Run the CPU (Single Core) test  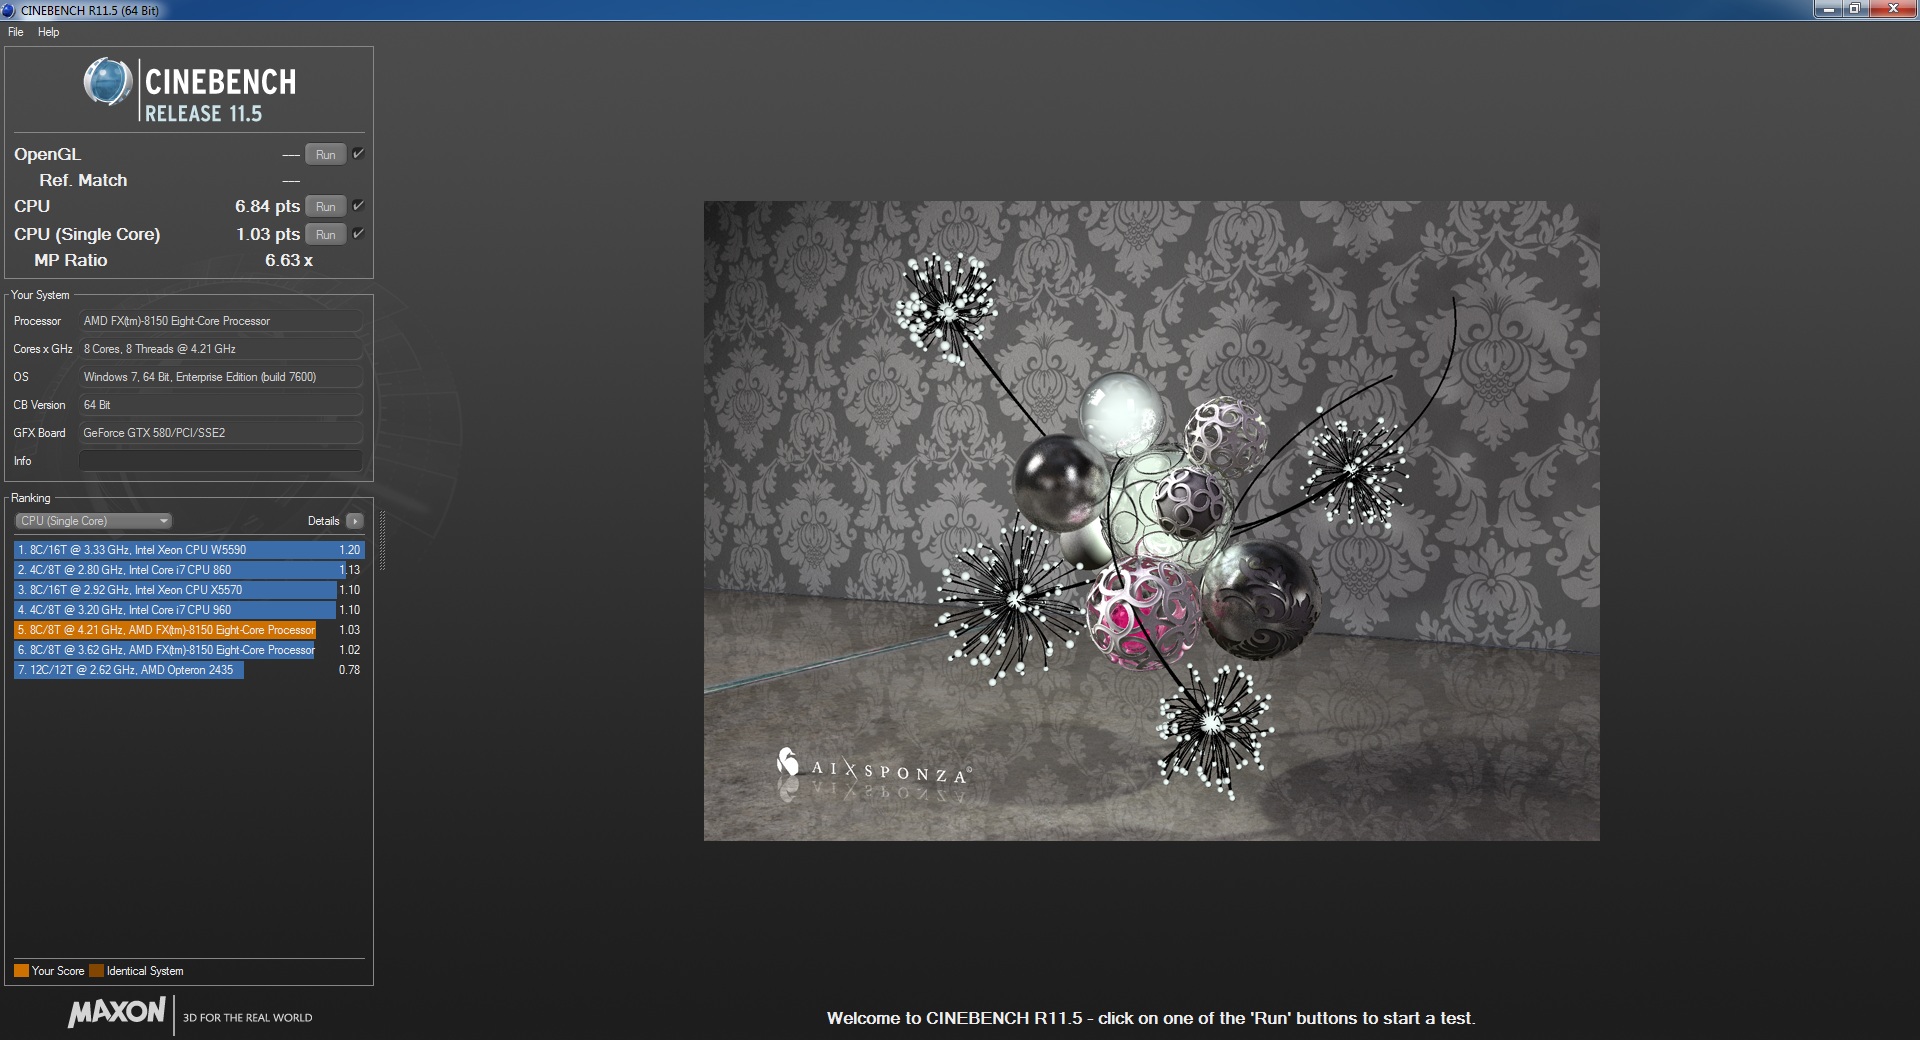coord(326,234)
